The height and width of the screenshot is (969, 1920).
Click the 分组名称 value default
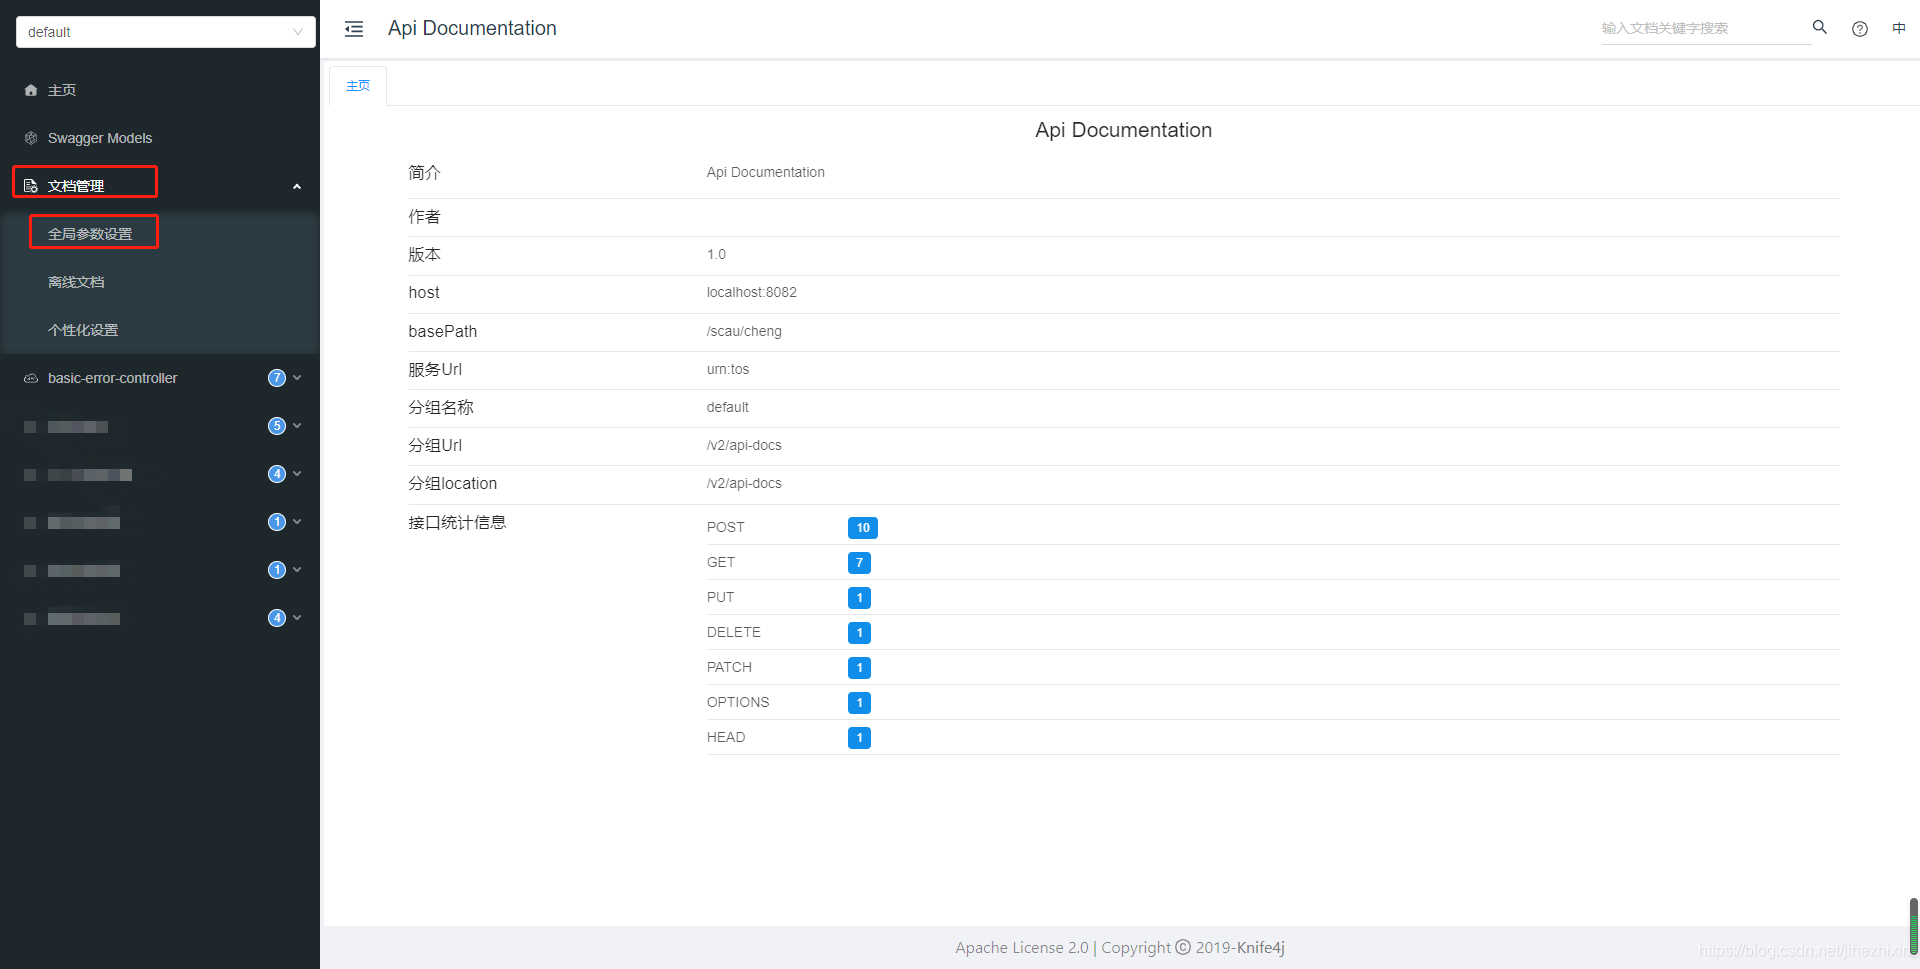coord(728,408)
